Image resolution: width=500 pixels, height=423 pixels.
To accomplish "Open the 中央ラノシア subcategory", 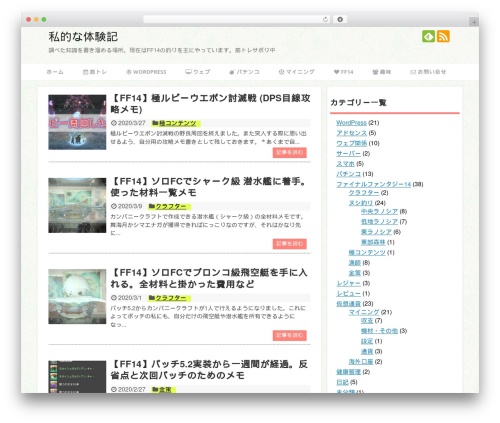I will pos(379,212).
